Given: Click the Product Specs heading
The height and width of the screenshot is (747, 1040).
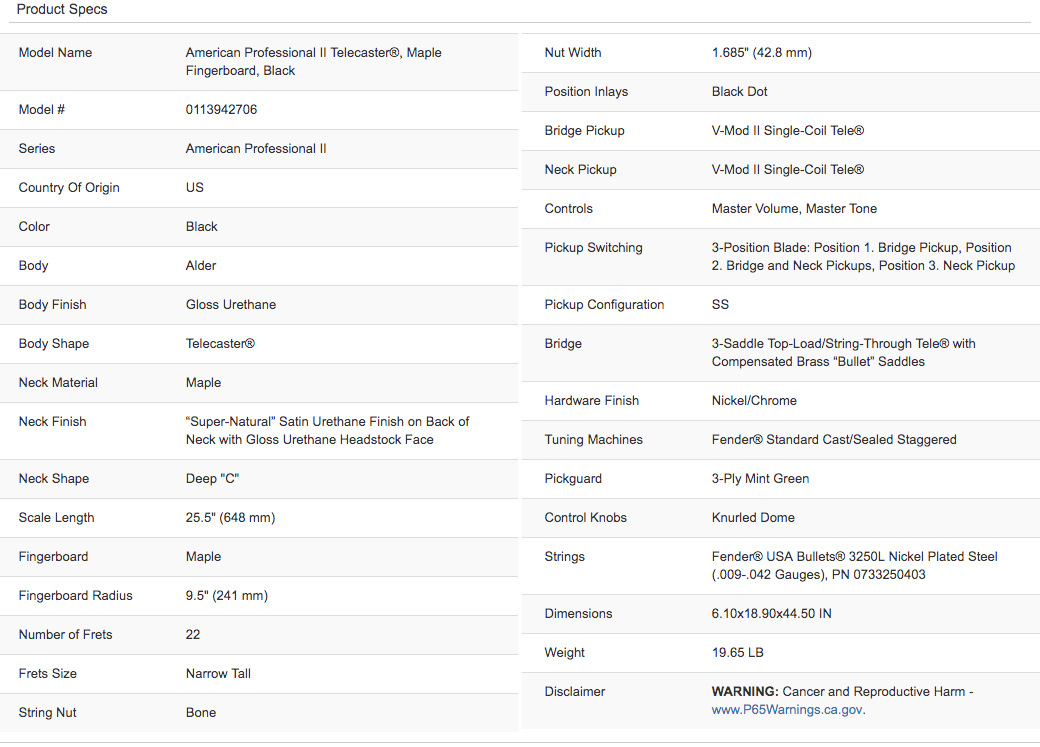Looking at the screenshot, I should (x=62, y=9).
